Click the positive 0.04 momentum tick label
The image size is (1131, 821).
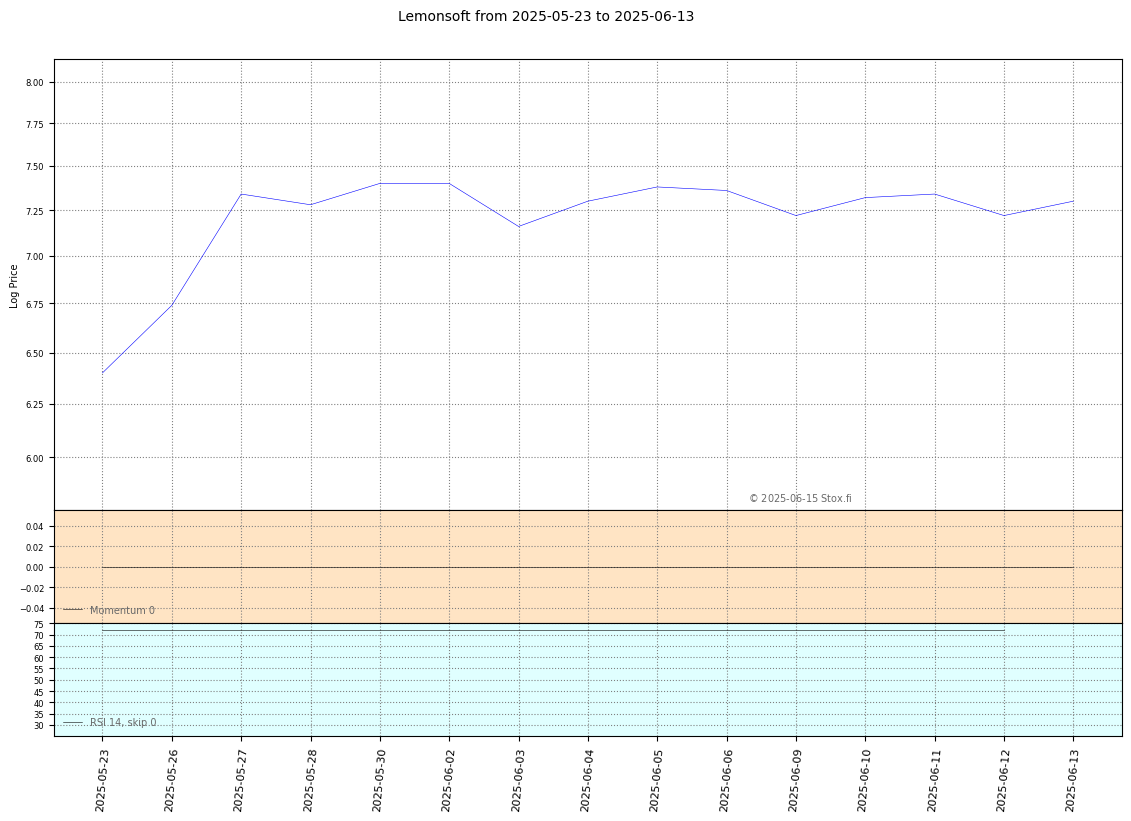pos(35,527)
